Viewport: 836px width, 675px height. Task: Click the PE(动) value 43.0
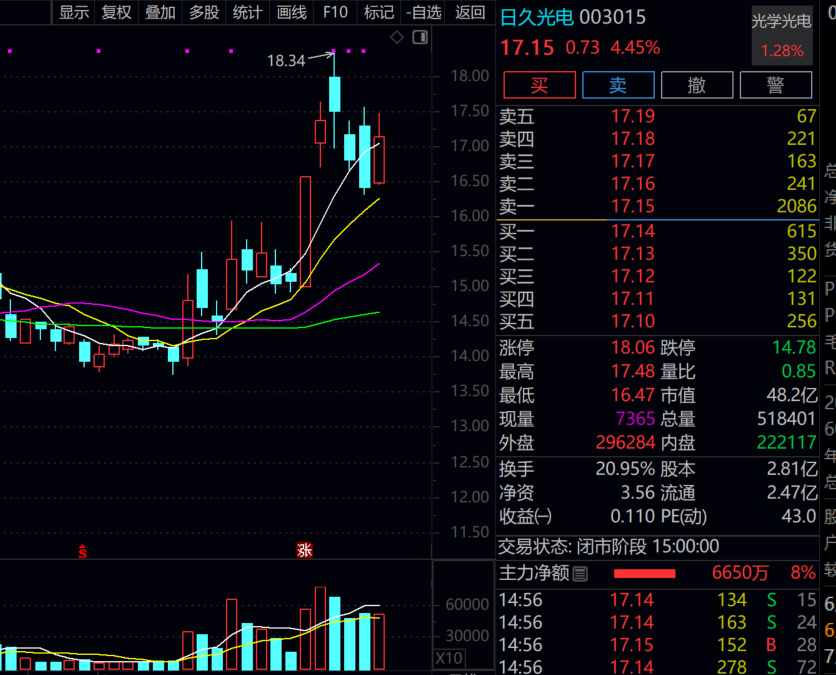pos(799,516)
